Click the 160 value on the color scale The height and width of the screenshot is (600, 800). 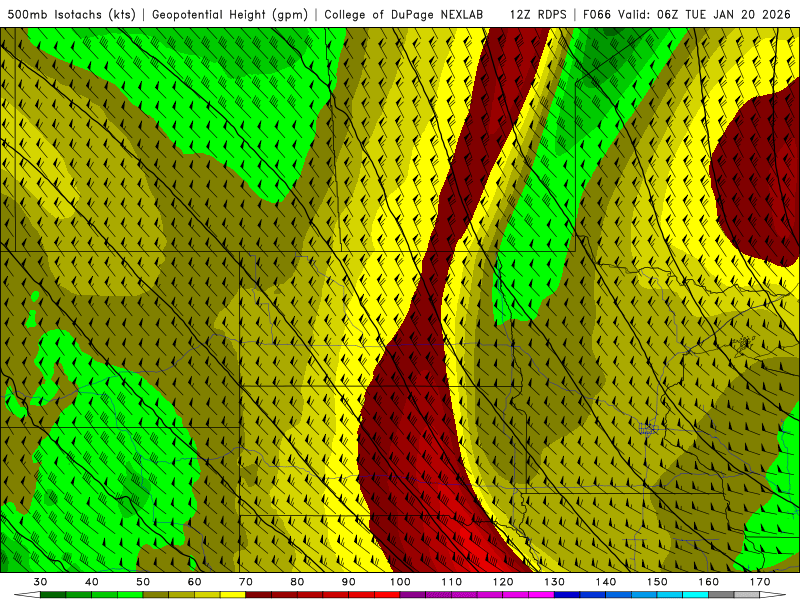click(709, 582)
